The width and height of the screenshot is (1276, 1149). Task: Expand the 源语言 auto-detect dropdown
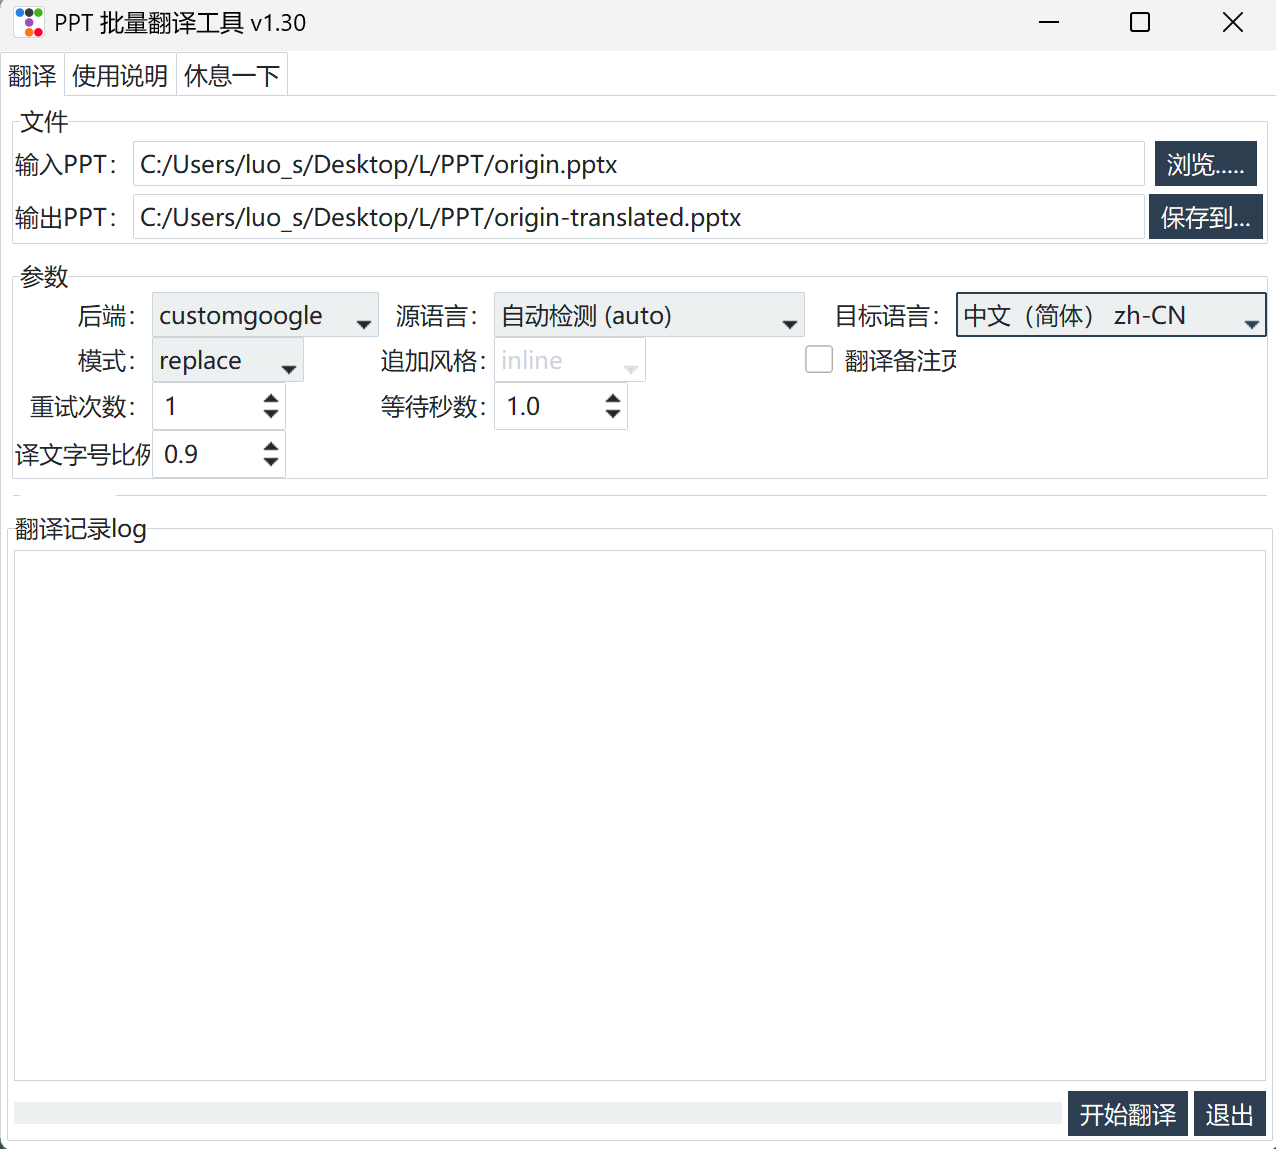click(x=649, y=316)
